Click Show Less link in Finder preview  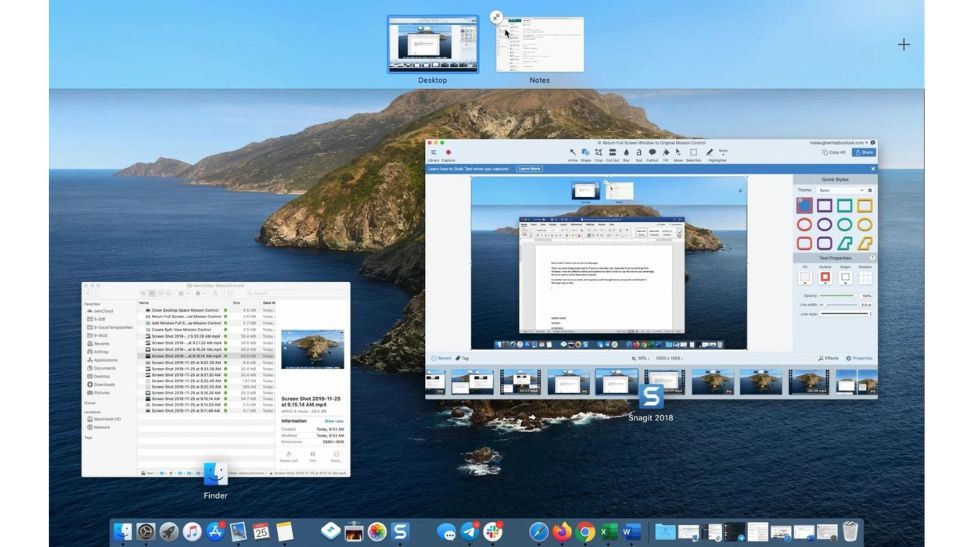tap(334, 421)
